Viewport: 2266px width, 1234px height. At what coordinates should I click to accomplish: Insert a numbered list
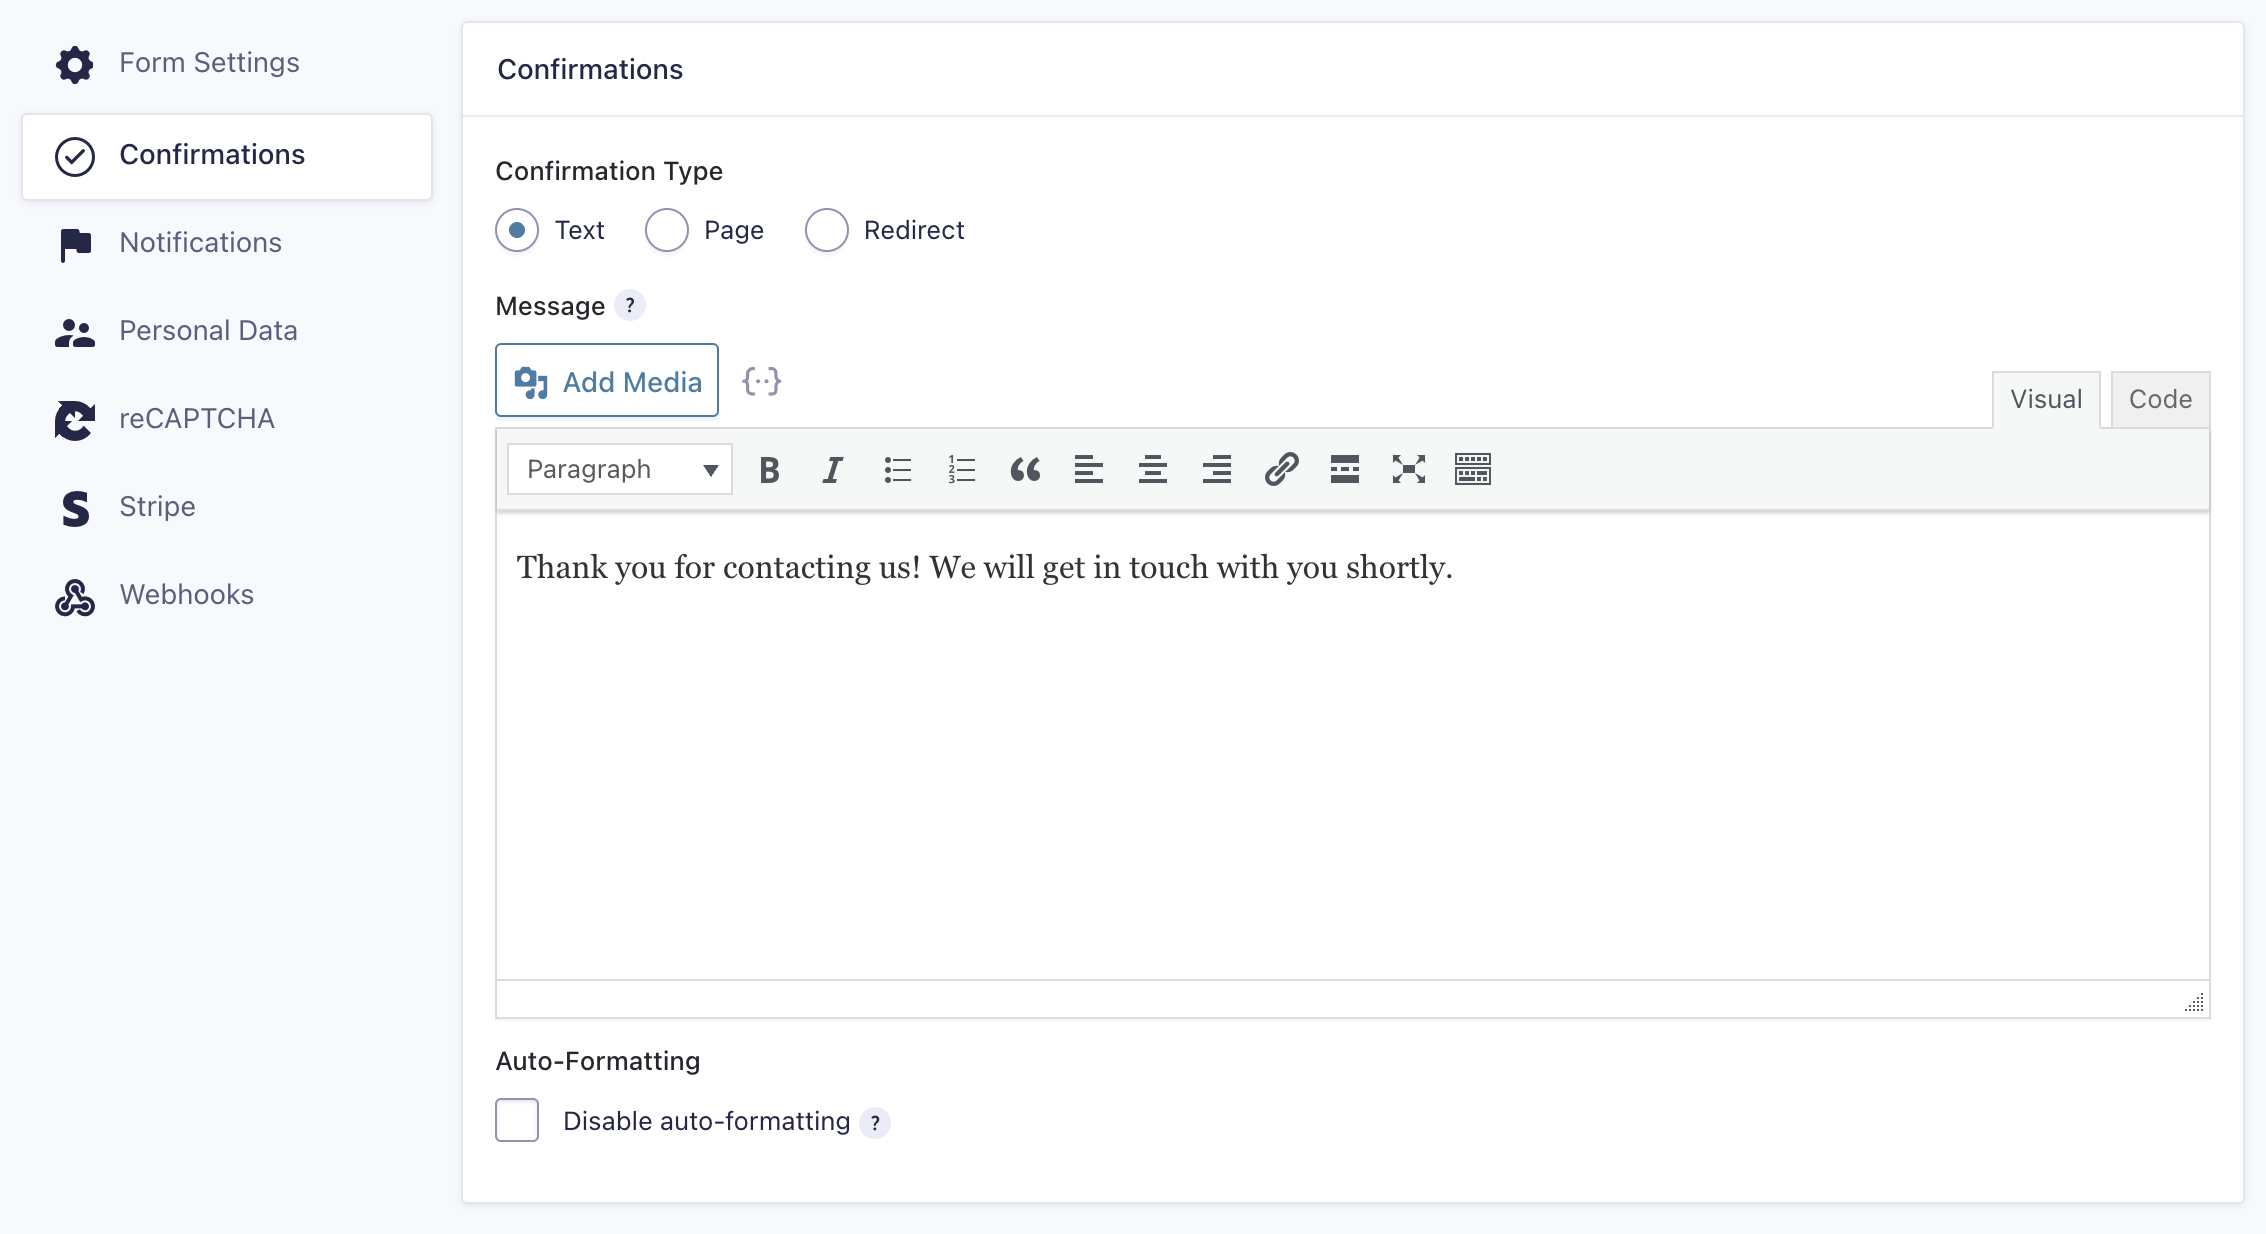tap(961, 469)
